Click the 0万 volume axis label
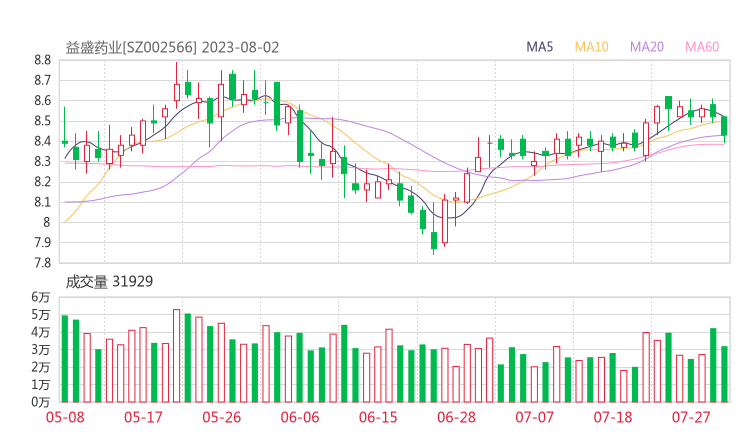Screen dimensions: 740x440 41,402
